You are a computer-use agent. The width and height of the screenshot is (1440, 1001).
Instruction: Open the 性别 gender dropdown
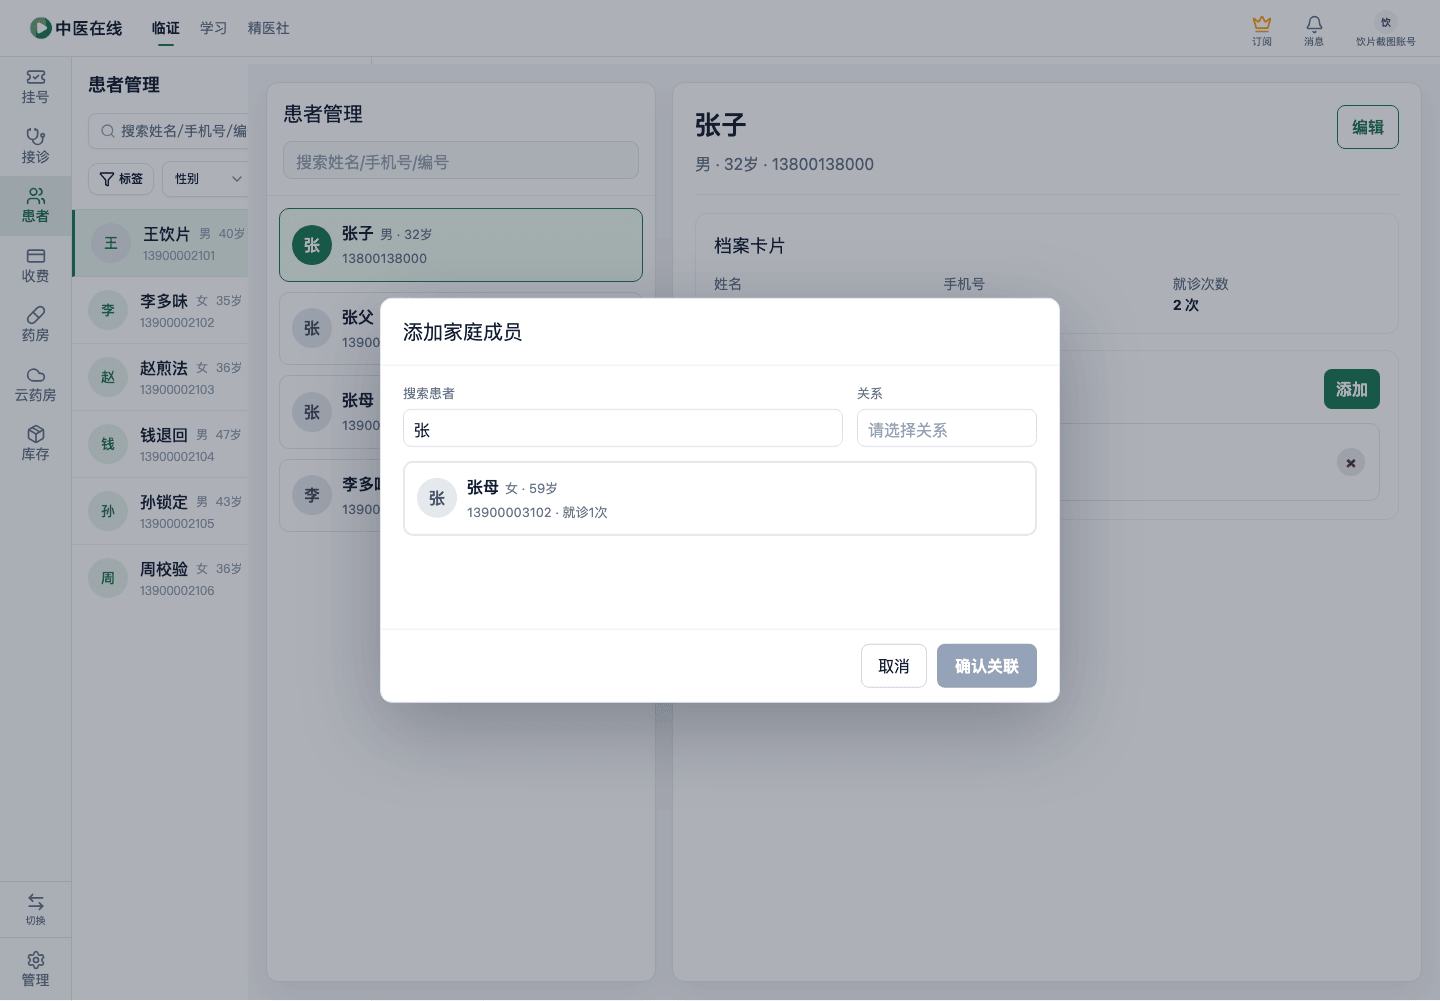click(x=207, y=179)
